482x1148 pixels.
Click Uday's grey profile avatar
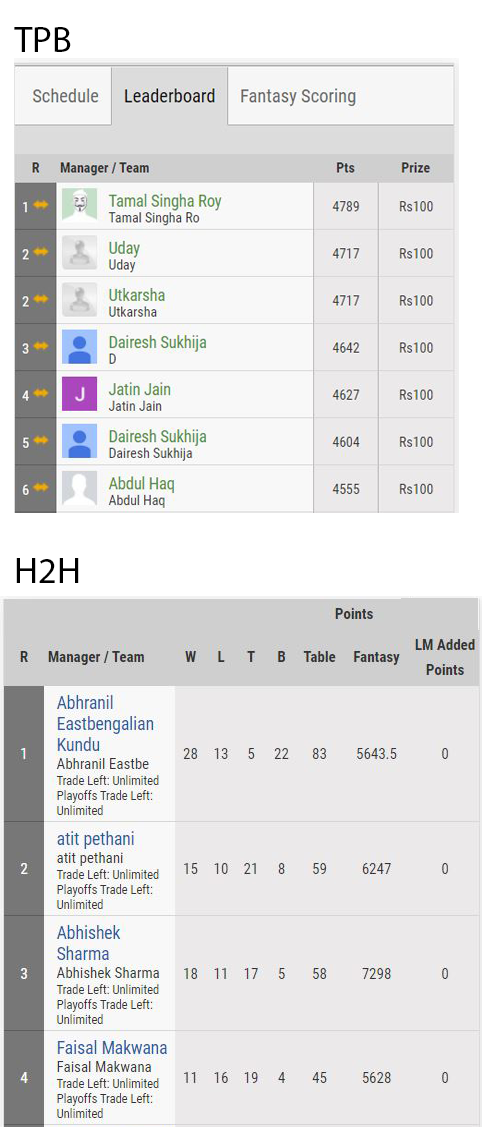click(x=79, y=253)
